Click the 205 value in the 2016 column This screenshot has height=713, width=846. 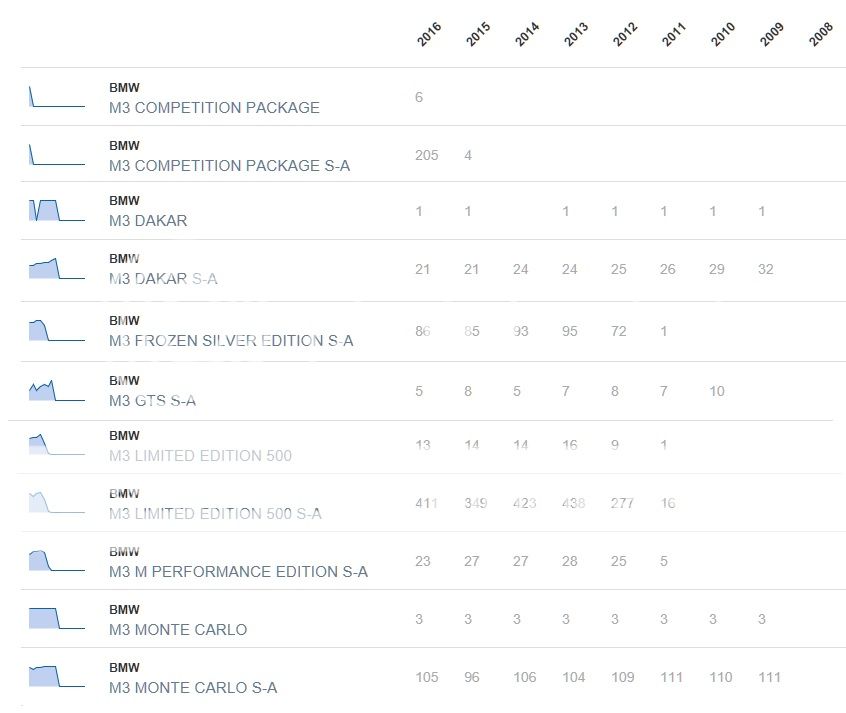426,155
